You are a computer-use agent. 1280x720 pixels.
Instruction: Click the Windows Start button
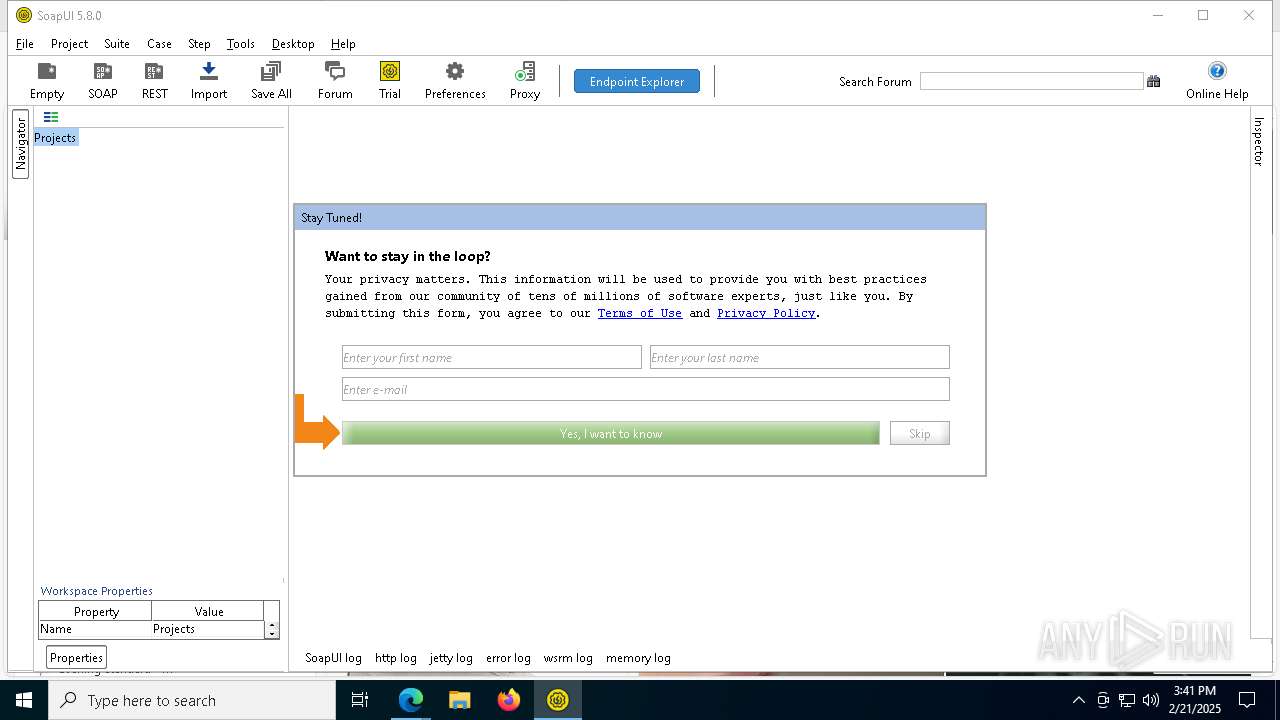(24, 700)
